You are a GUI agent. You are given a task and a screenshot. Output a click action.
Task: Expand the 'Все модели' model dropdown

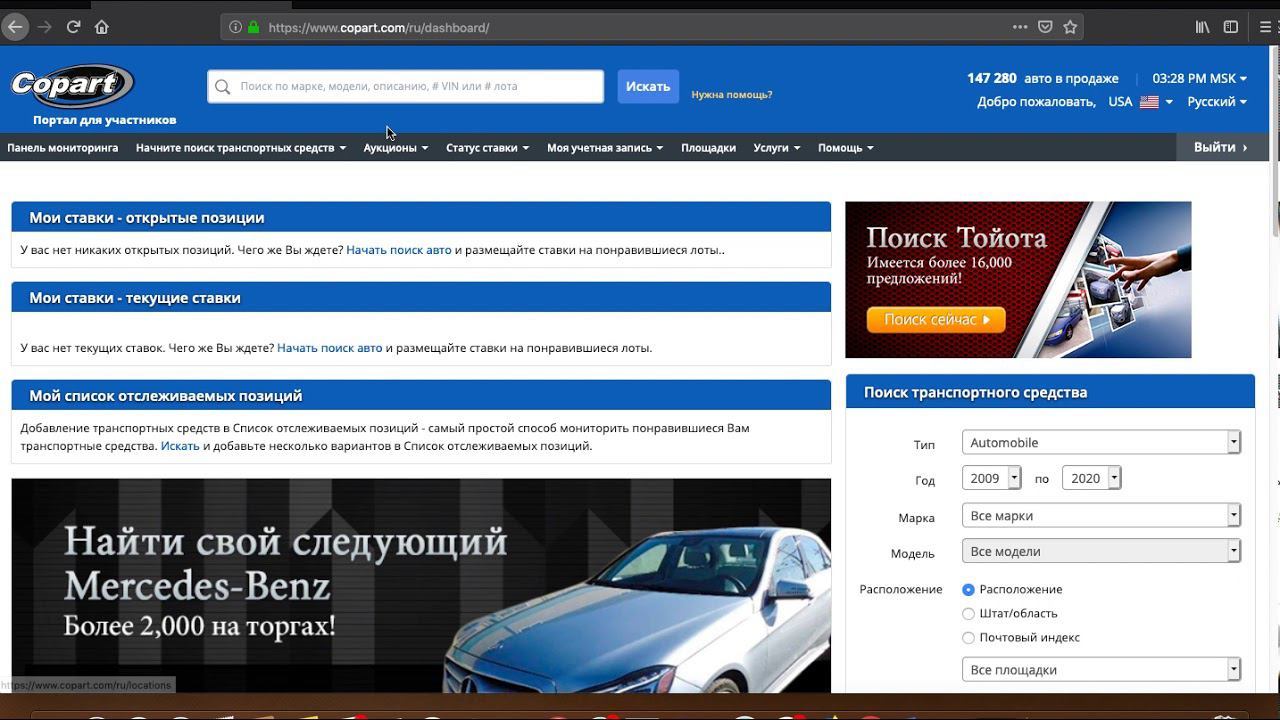(x=1101, y=551)
